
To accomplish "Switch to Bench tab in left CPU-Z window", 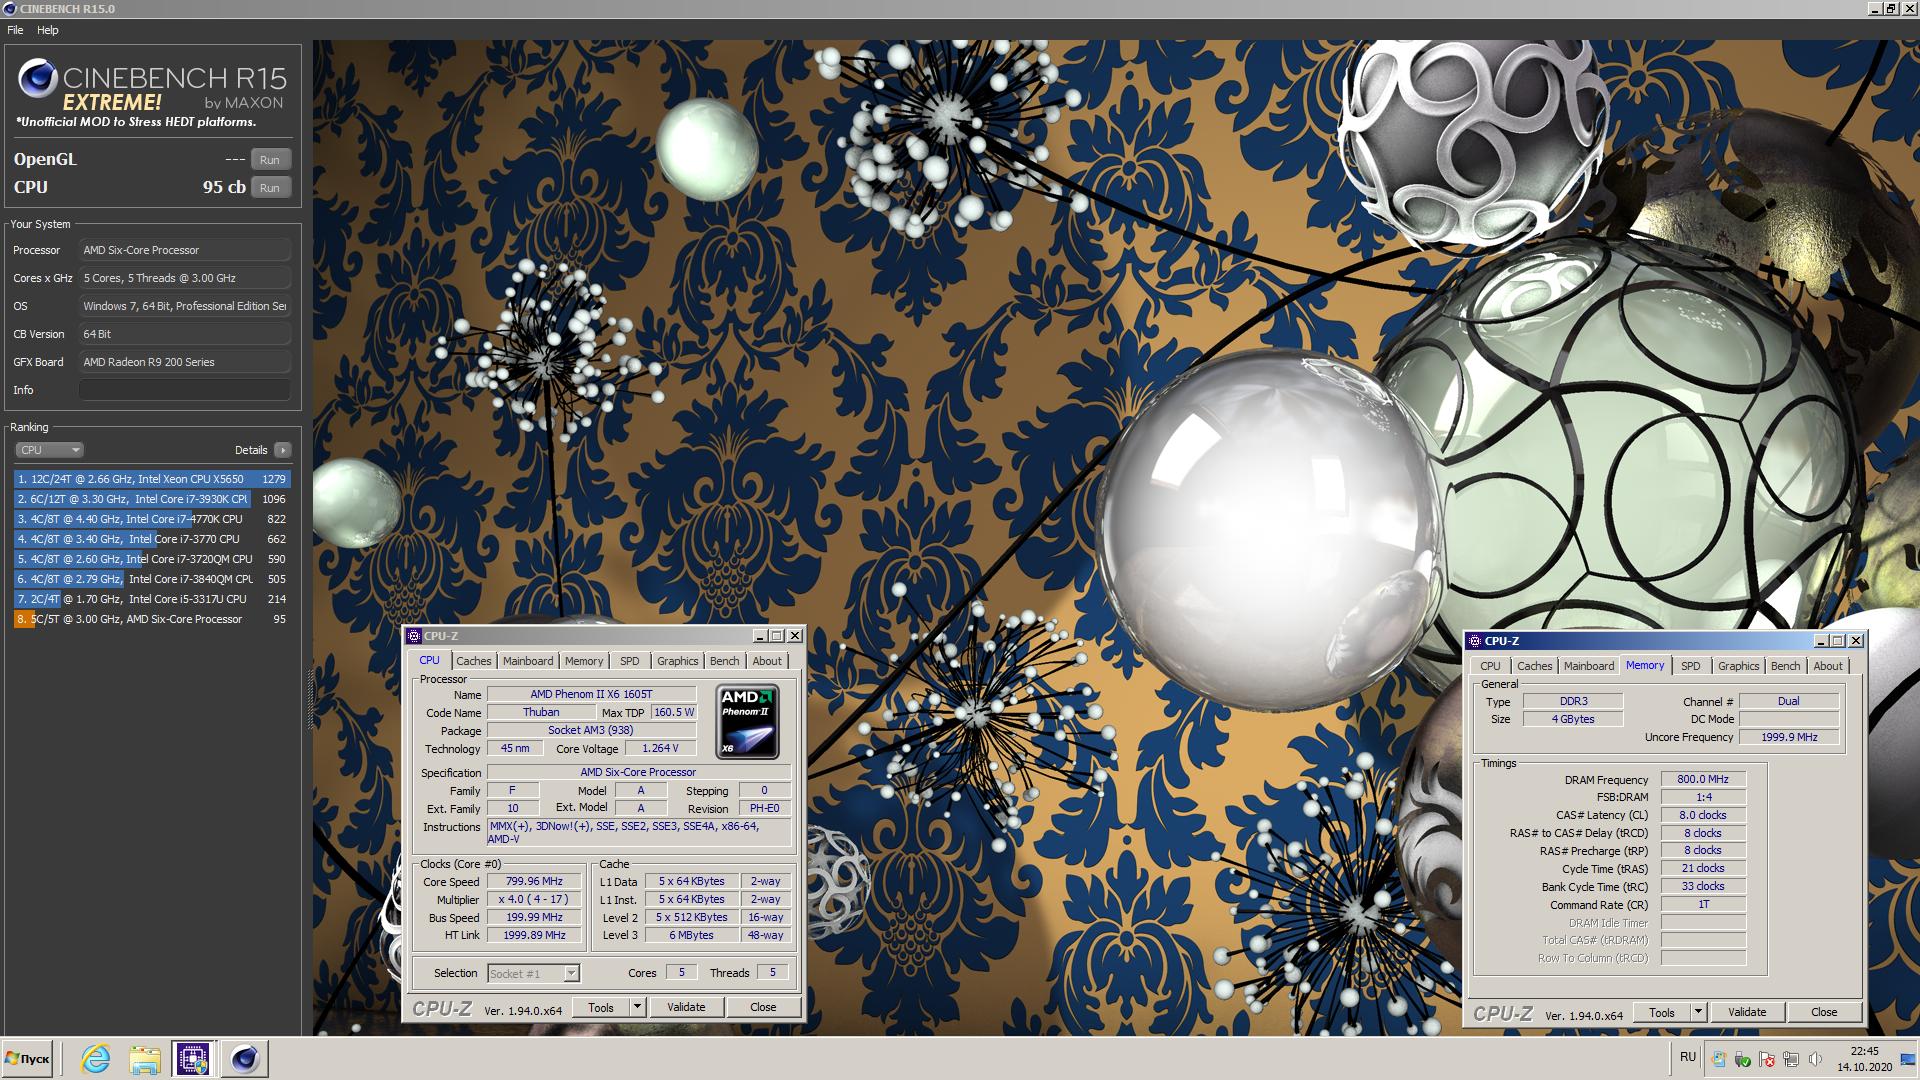I will pos(725,661).
